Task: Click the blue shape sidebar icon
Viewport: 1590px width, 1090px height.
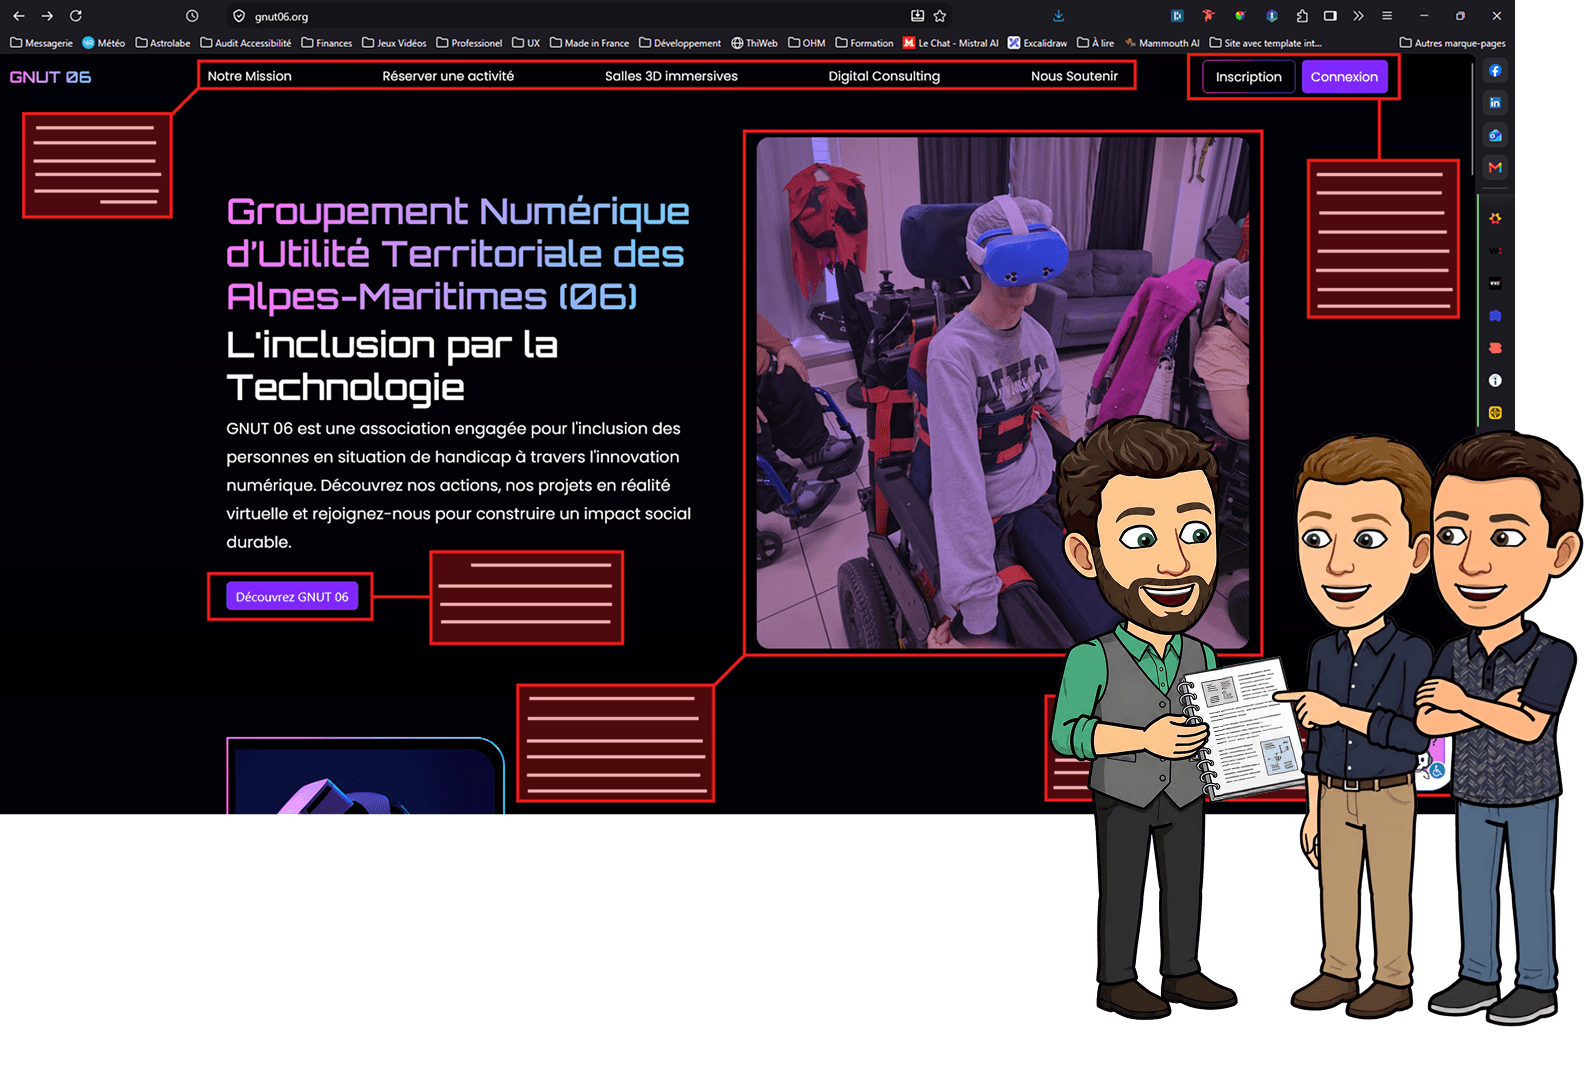Action: click(x=1495, y=316)
